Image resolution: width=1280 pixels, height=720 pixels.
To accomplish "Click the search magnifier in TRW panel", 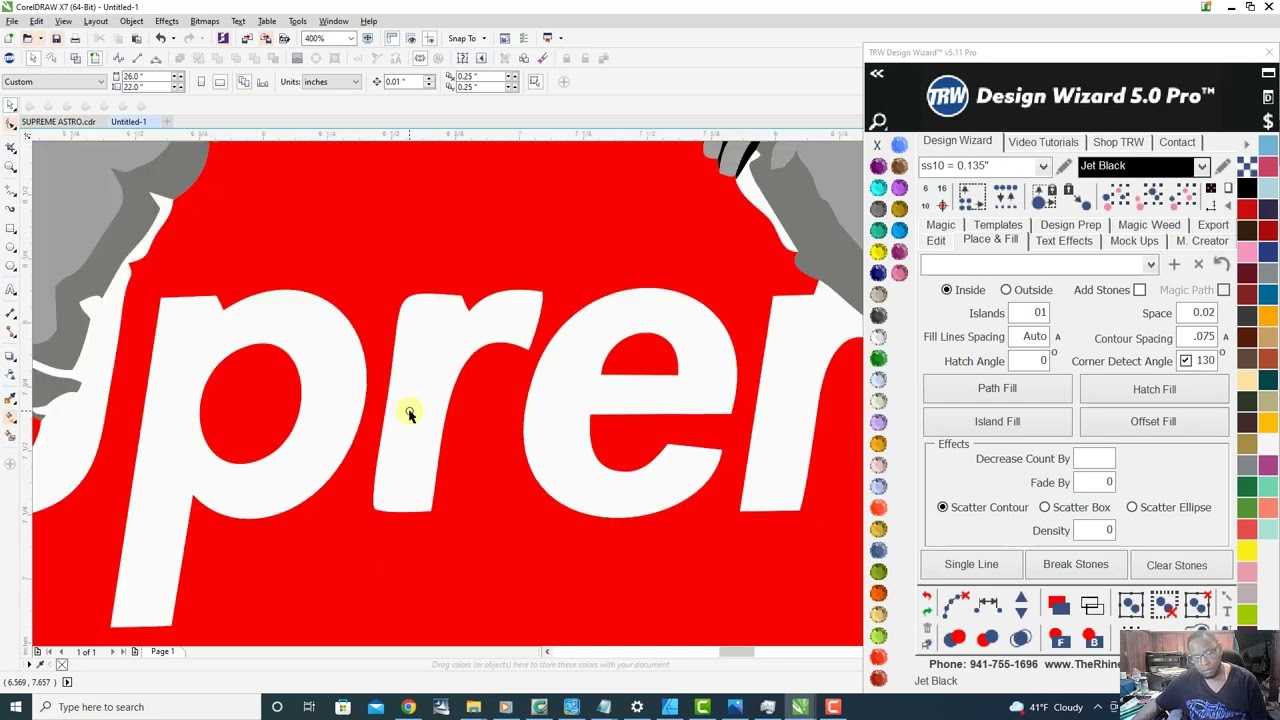I will (x=878, y=122).
